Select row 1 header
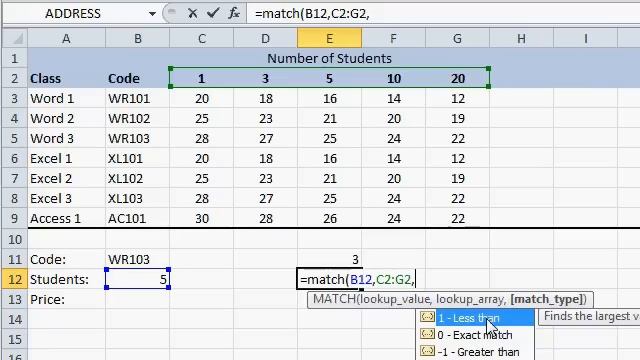 (15, 58)
